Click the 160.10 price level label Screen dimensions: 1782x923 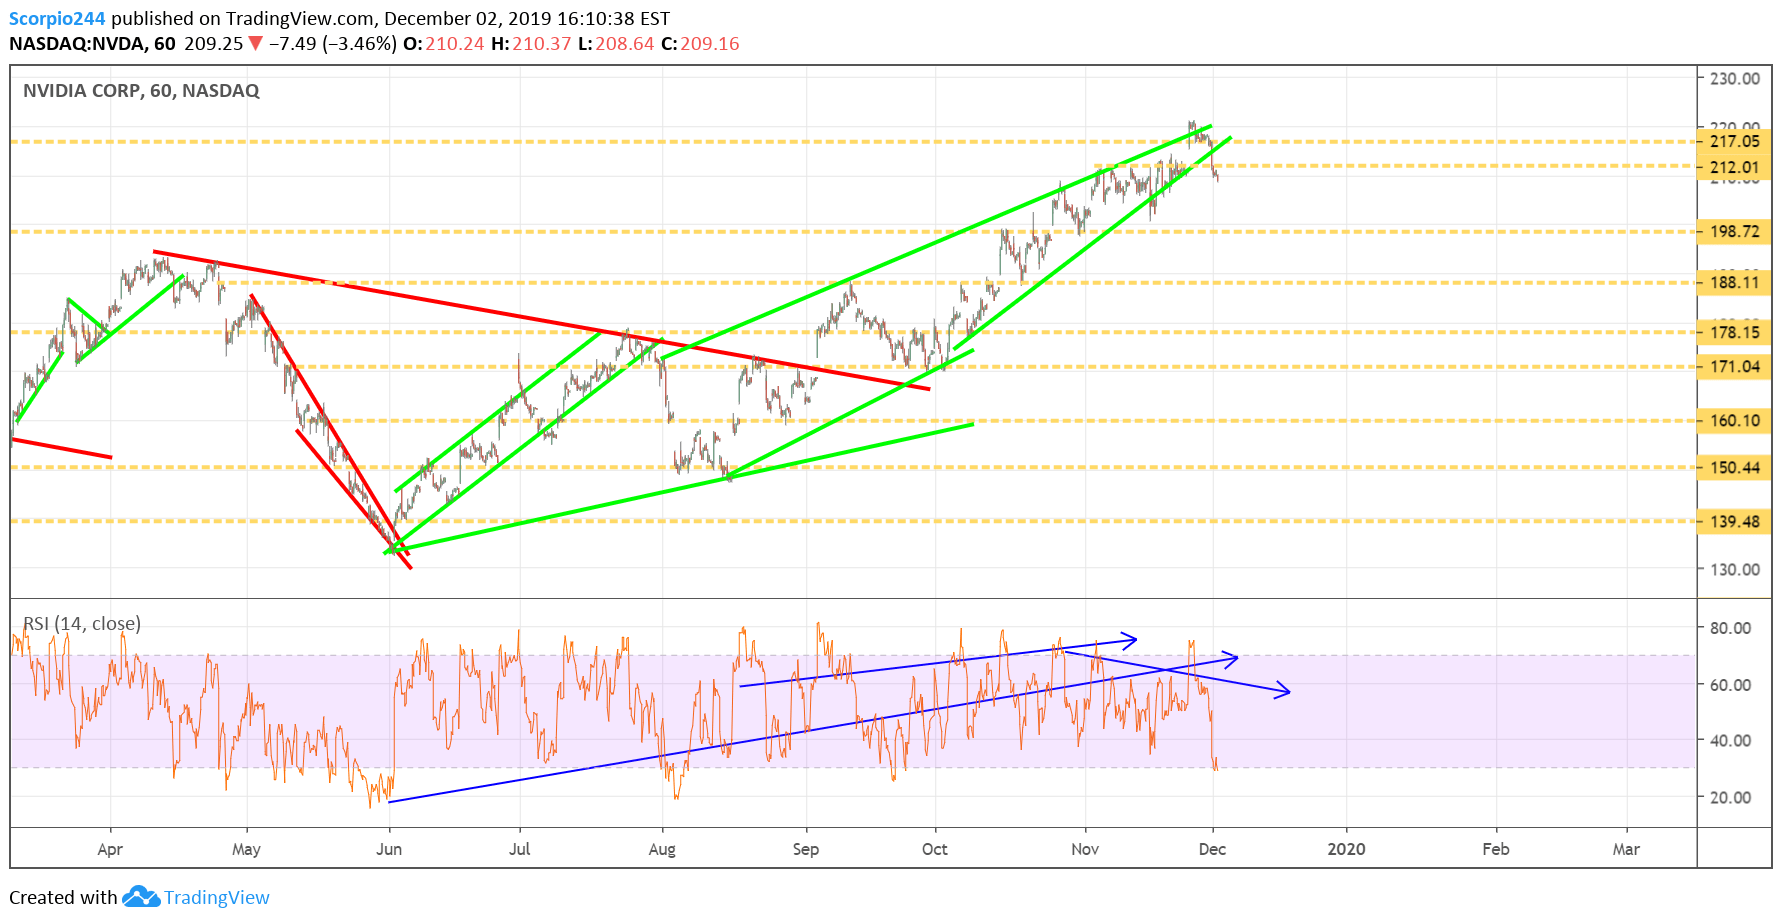pos(1734,421)
